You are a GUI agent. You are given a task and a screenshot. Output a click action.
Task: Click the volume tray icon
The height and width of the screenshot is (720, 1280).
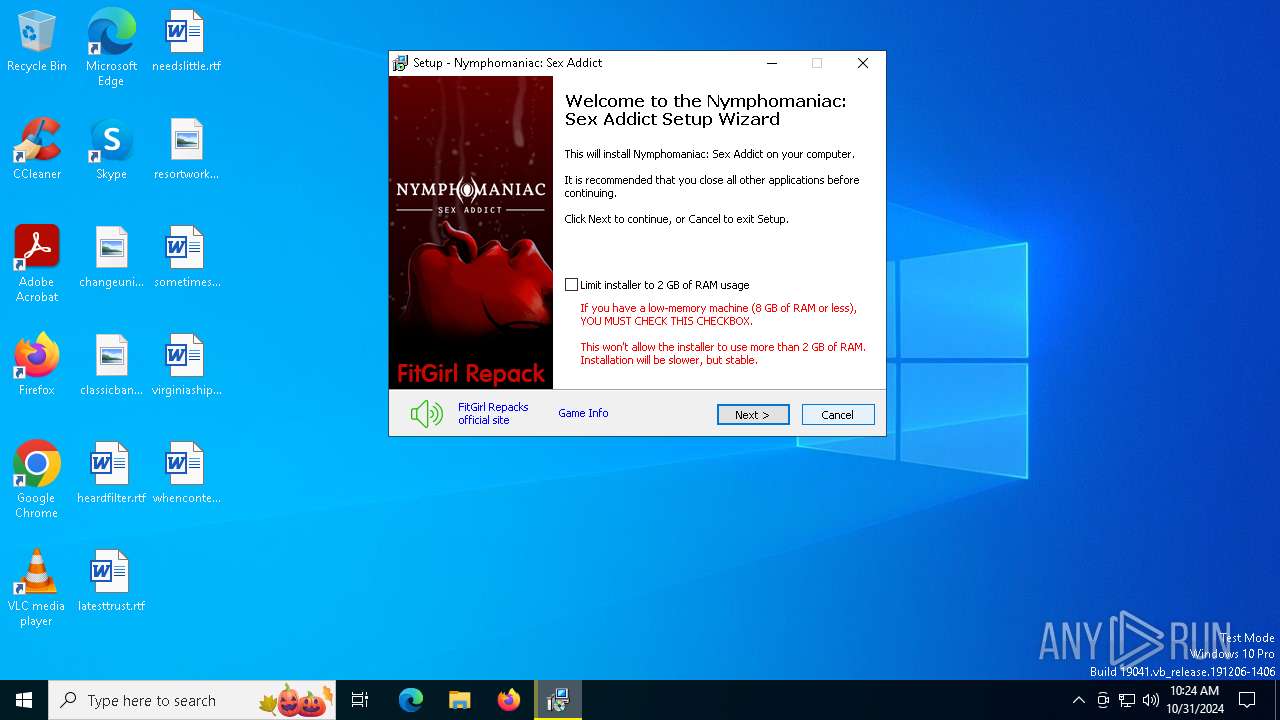(x=1151, y=700)
